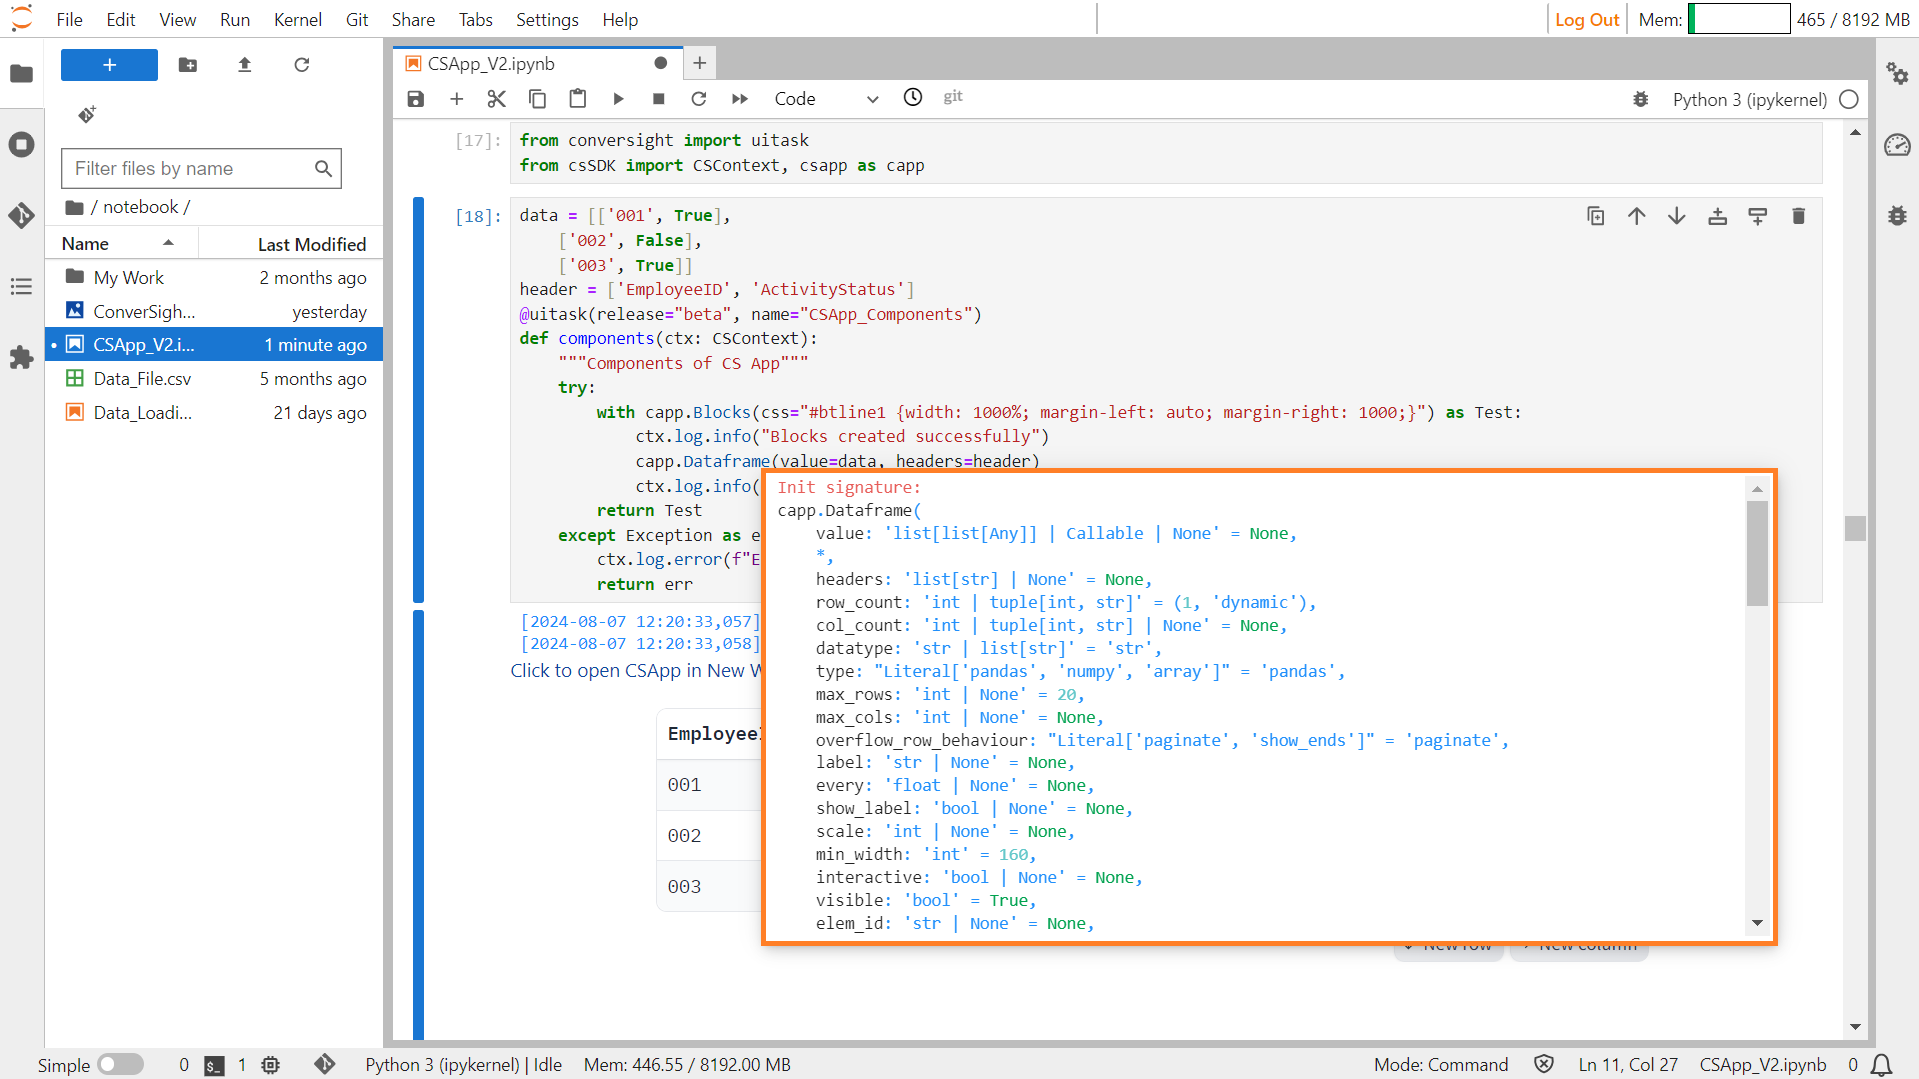Refresh the file browser list
Screen dimensions: 1919x1079
coord(302,65)
